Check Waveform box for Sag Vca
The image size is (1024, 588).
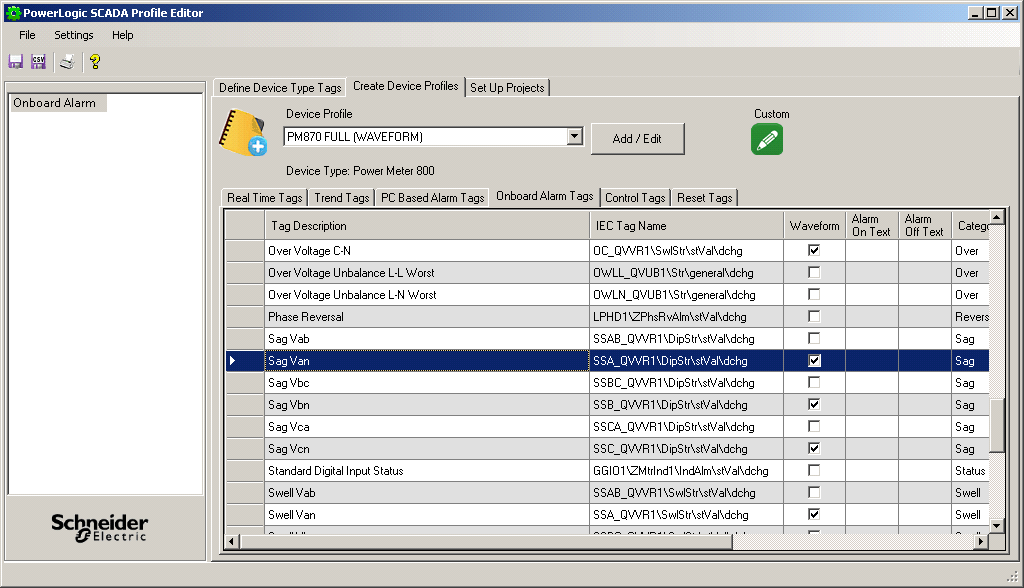pos(814,427)
